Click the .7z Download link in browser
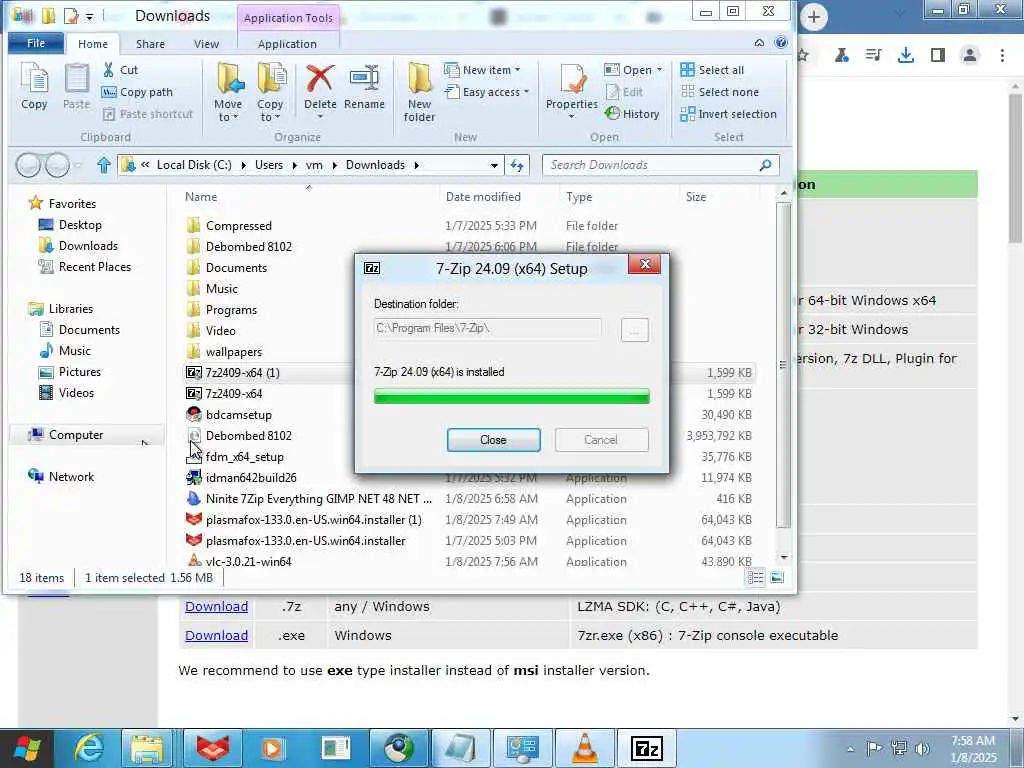The height and width of the screenshot is (768, 1024). (x=216, y=607)
